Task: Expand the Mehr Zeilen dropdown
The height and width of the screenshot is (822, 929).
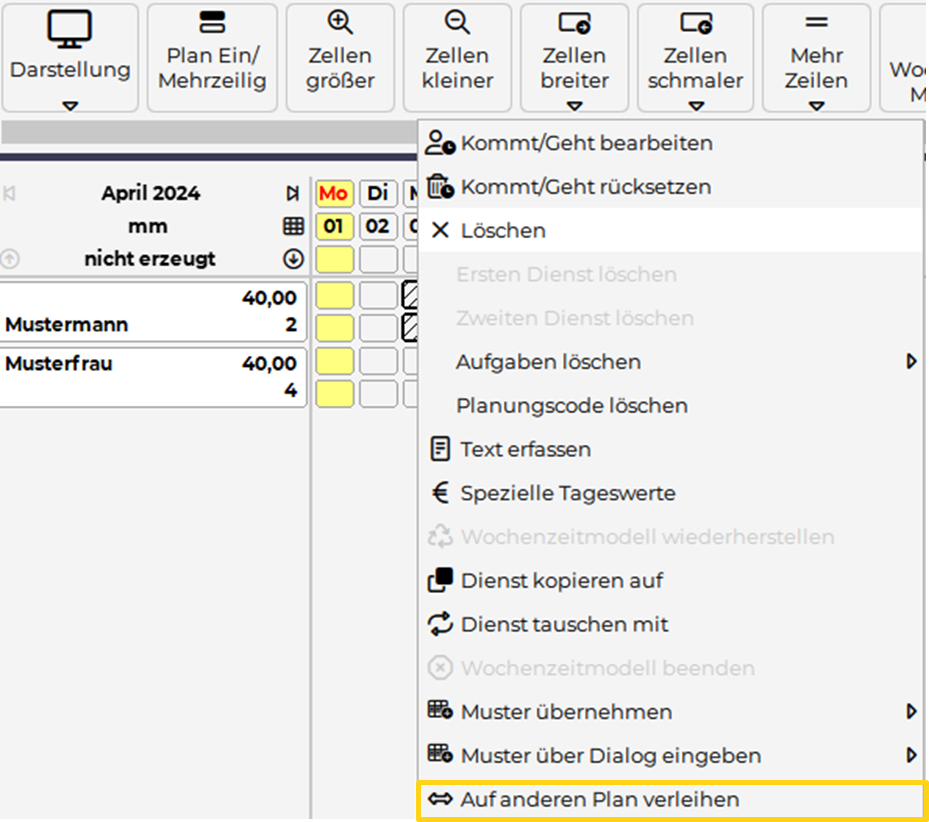Action: pos(816,105)
